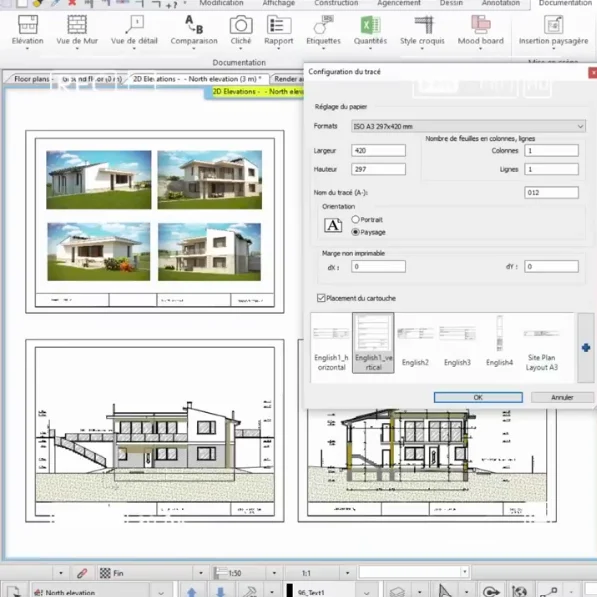Click the compass/divider icon in bottom bar

[444, 591]
